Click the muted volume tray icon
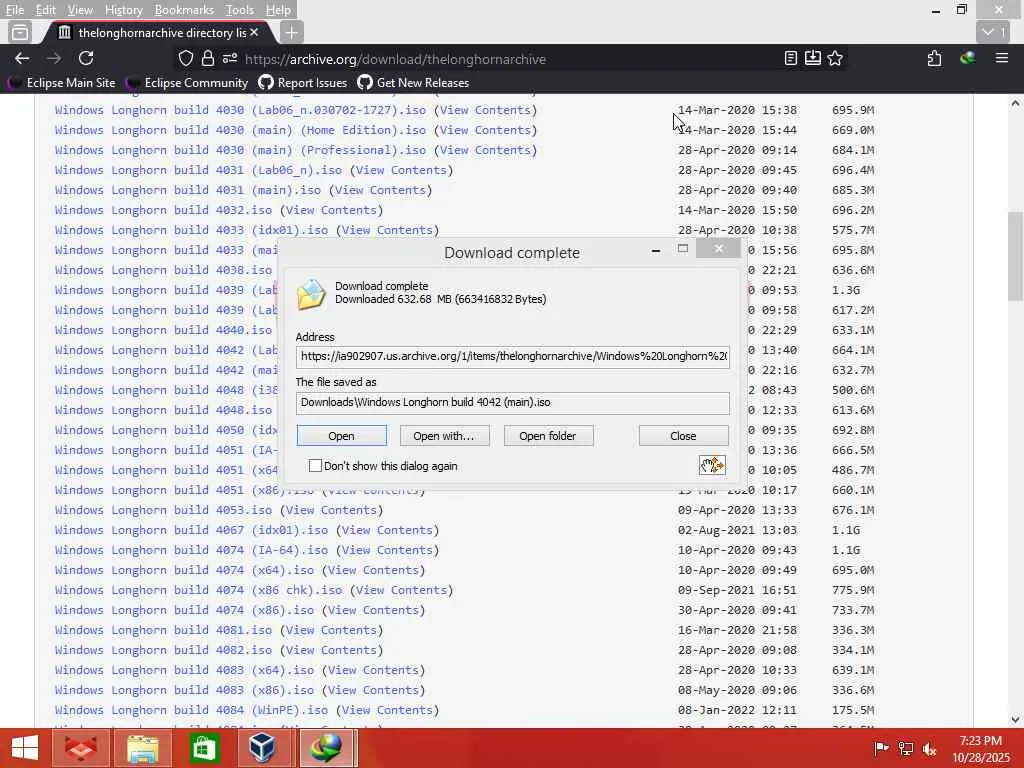This screenshot has height=768, width=1024. click(x=930, y=748)
